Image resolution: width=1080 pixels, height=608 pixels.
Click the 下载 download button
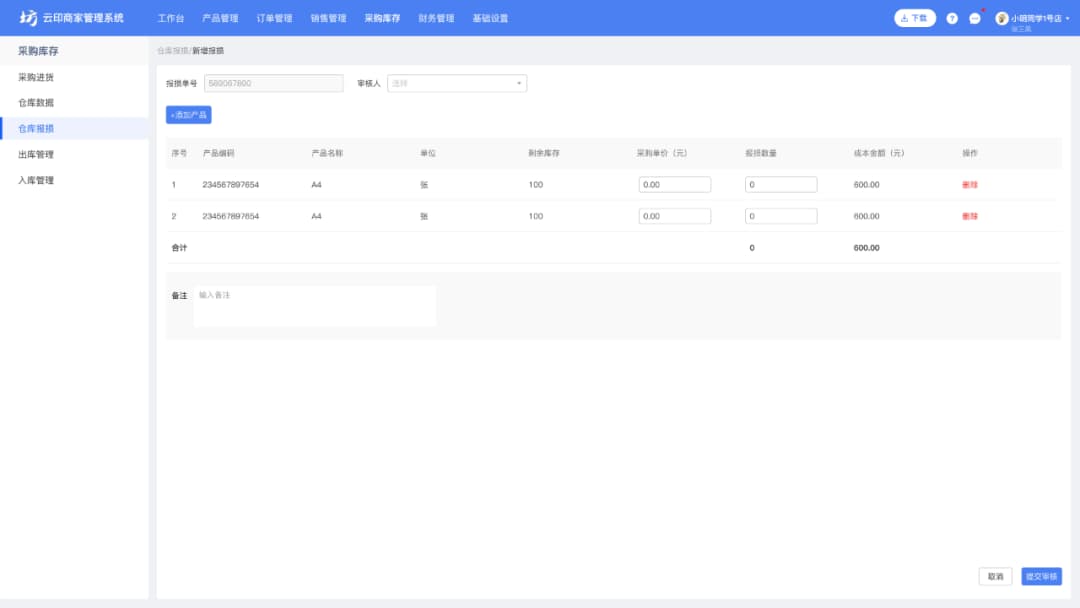914,18
